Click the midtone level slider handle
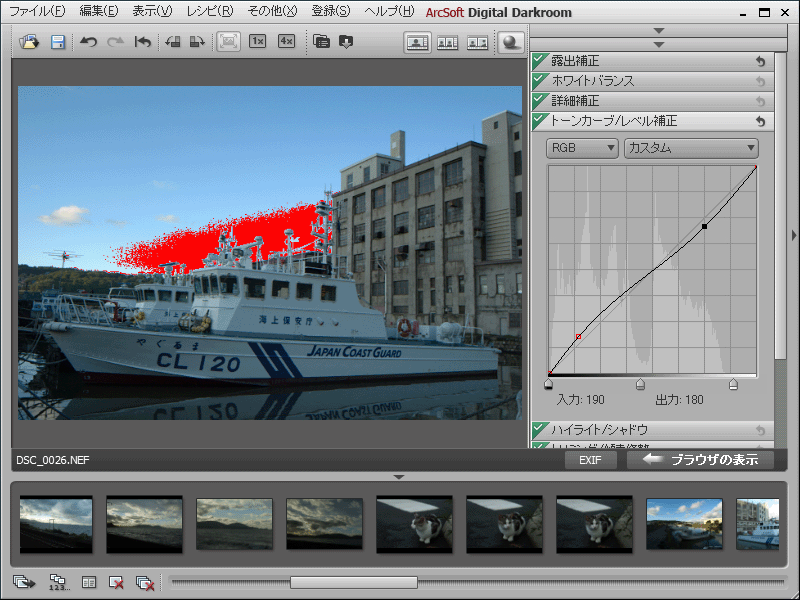 [640, 384]
